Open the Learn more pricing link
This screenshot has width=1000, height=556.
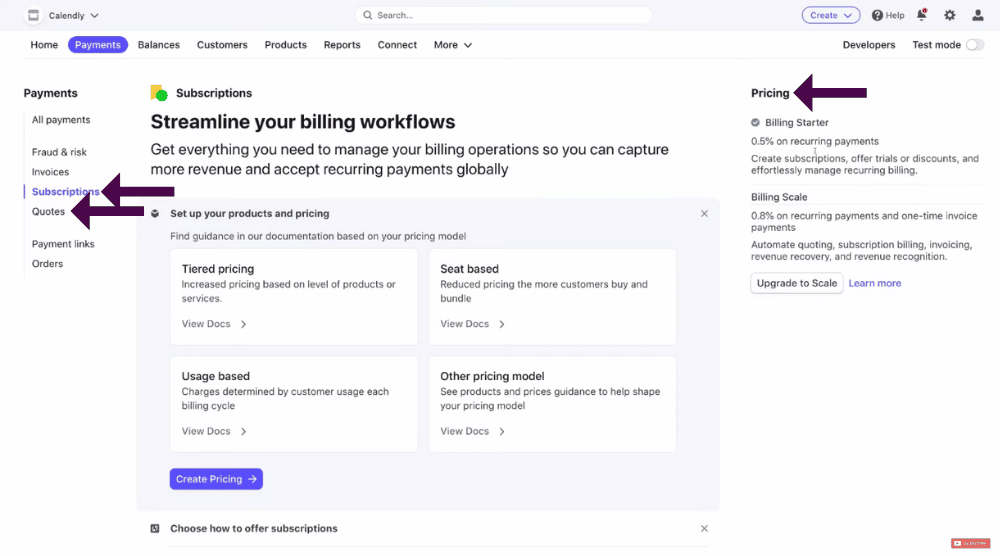pyautogui.click(x=874, y=283)
